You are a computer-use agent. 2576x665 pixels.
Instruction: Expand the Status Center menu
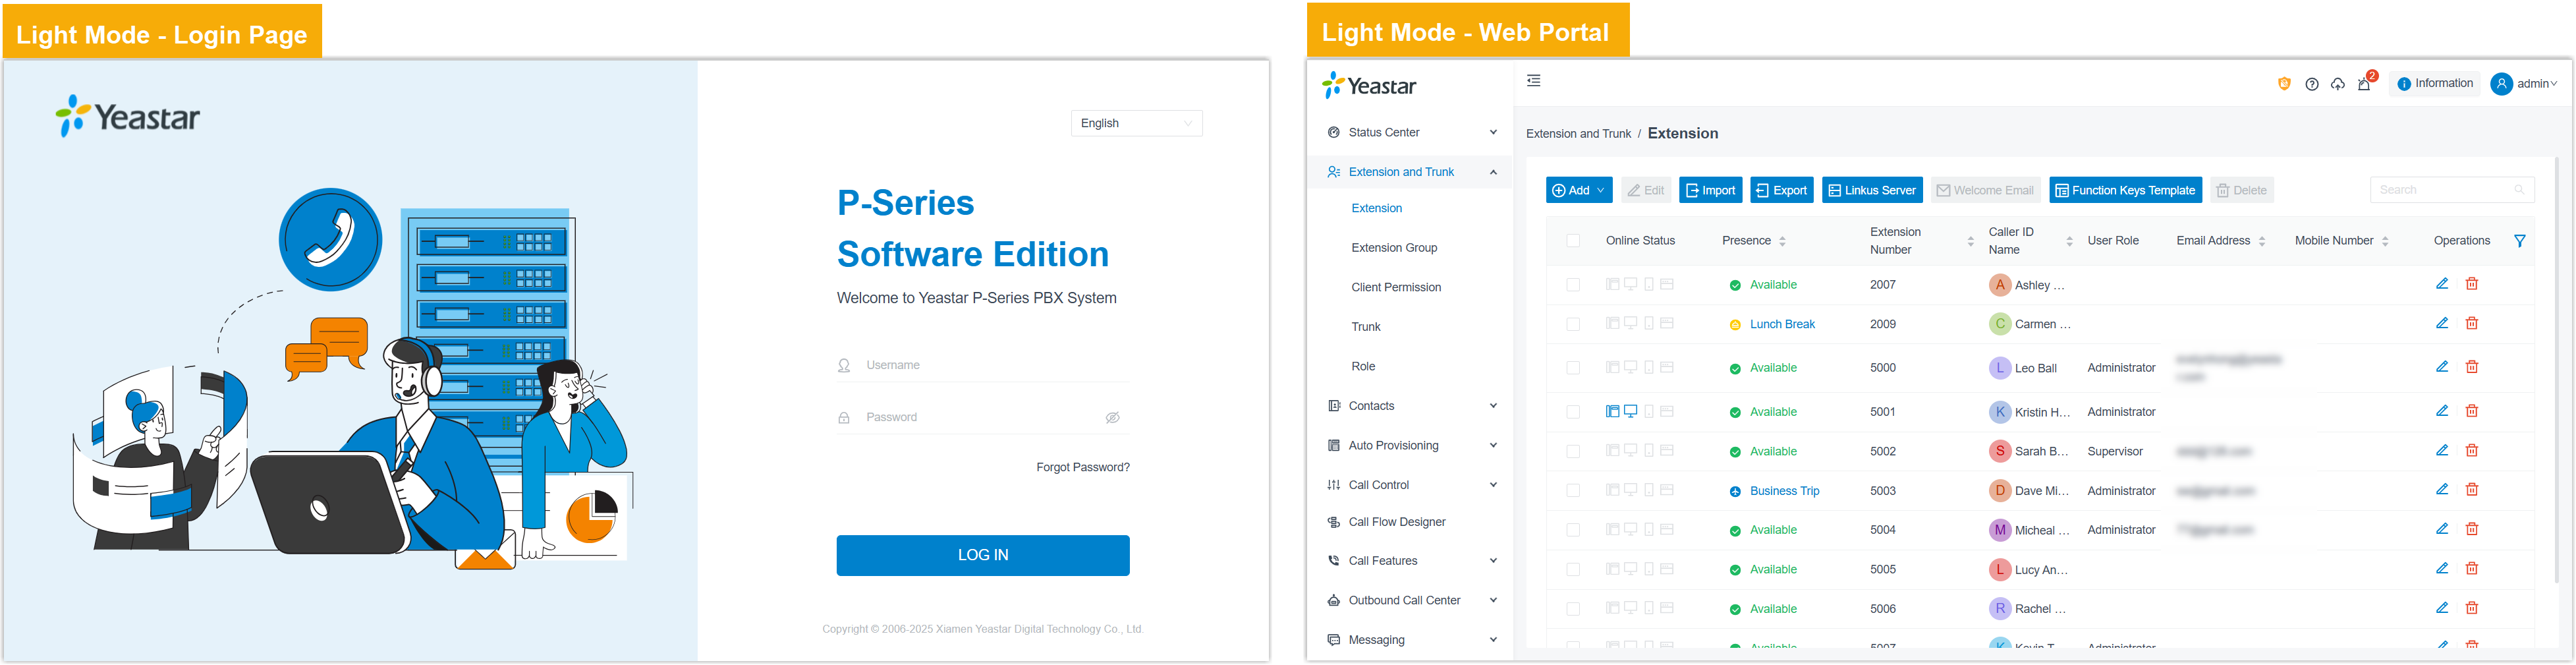pos(1411,132)
